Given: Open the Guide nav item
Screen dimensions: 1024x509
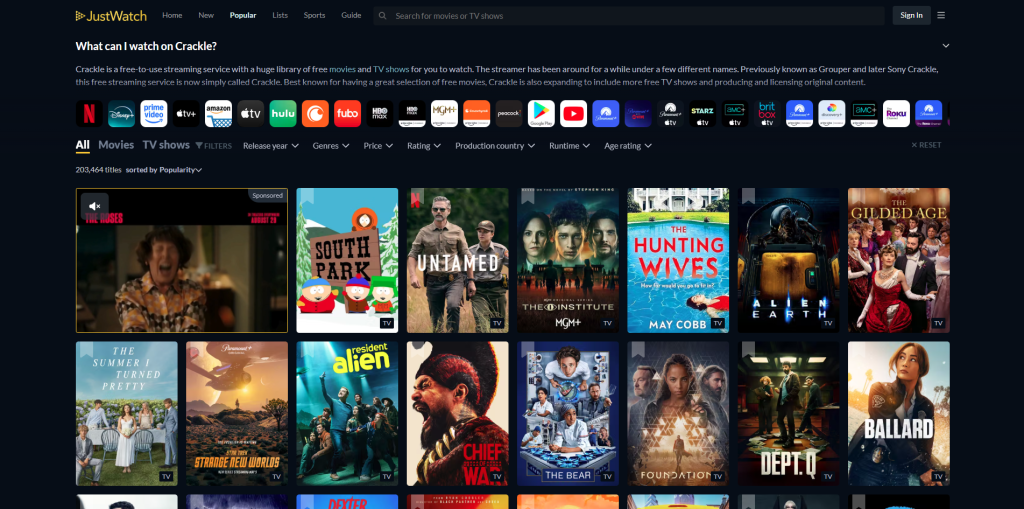Looking at the screenshot, I should tap(351, 15).
